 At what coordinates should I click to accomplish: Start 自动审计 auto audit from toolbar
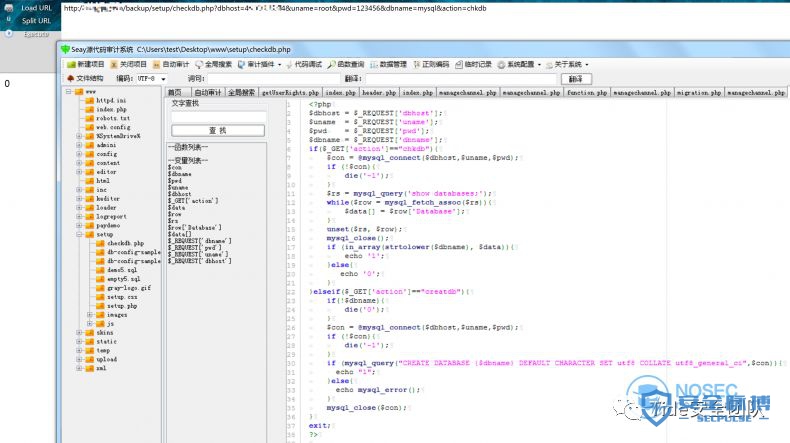coord(171,65)
